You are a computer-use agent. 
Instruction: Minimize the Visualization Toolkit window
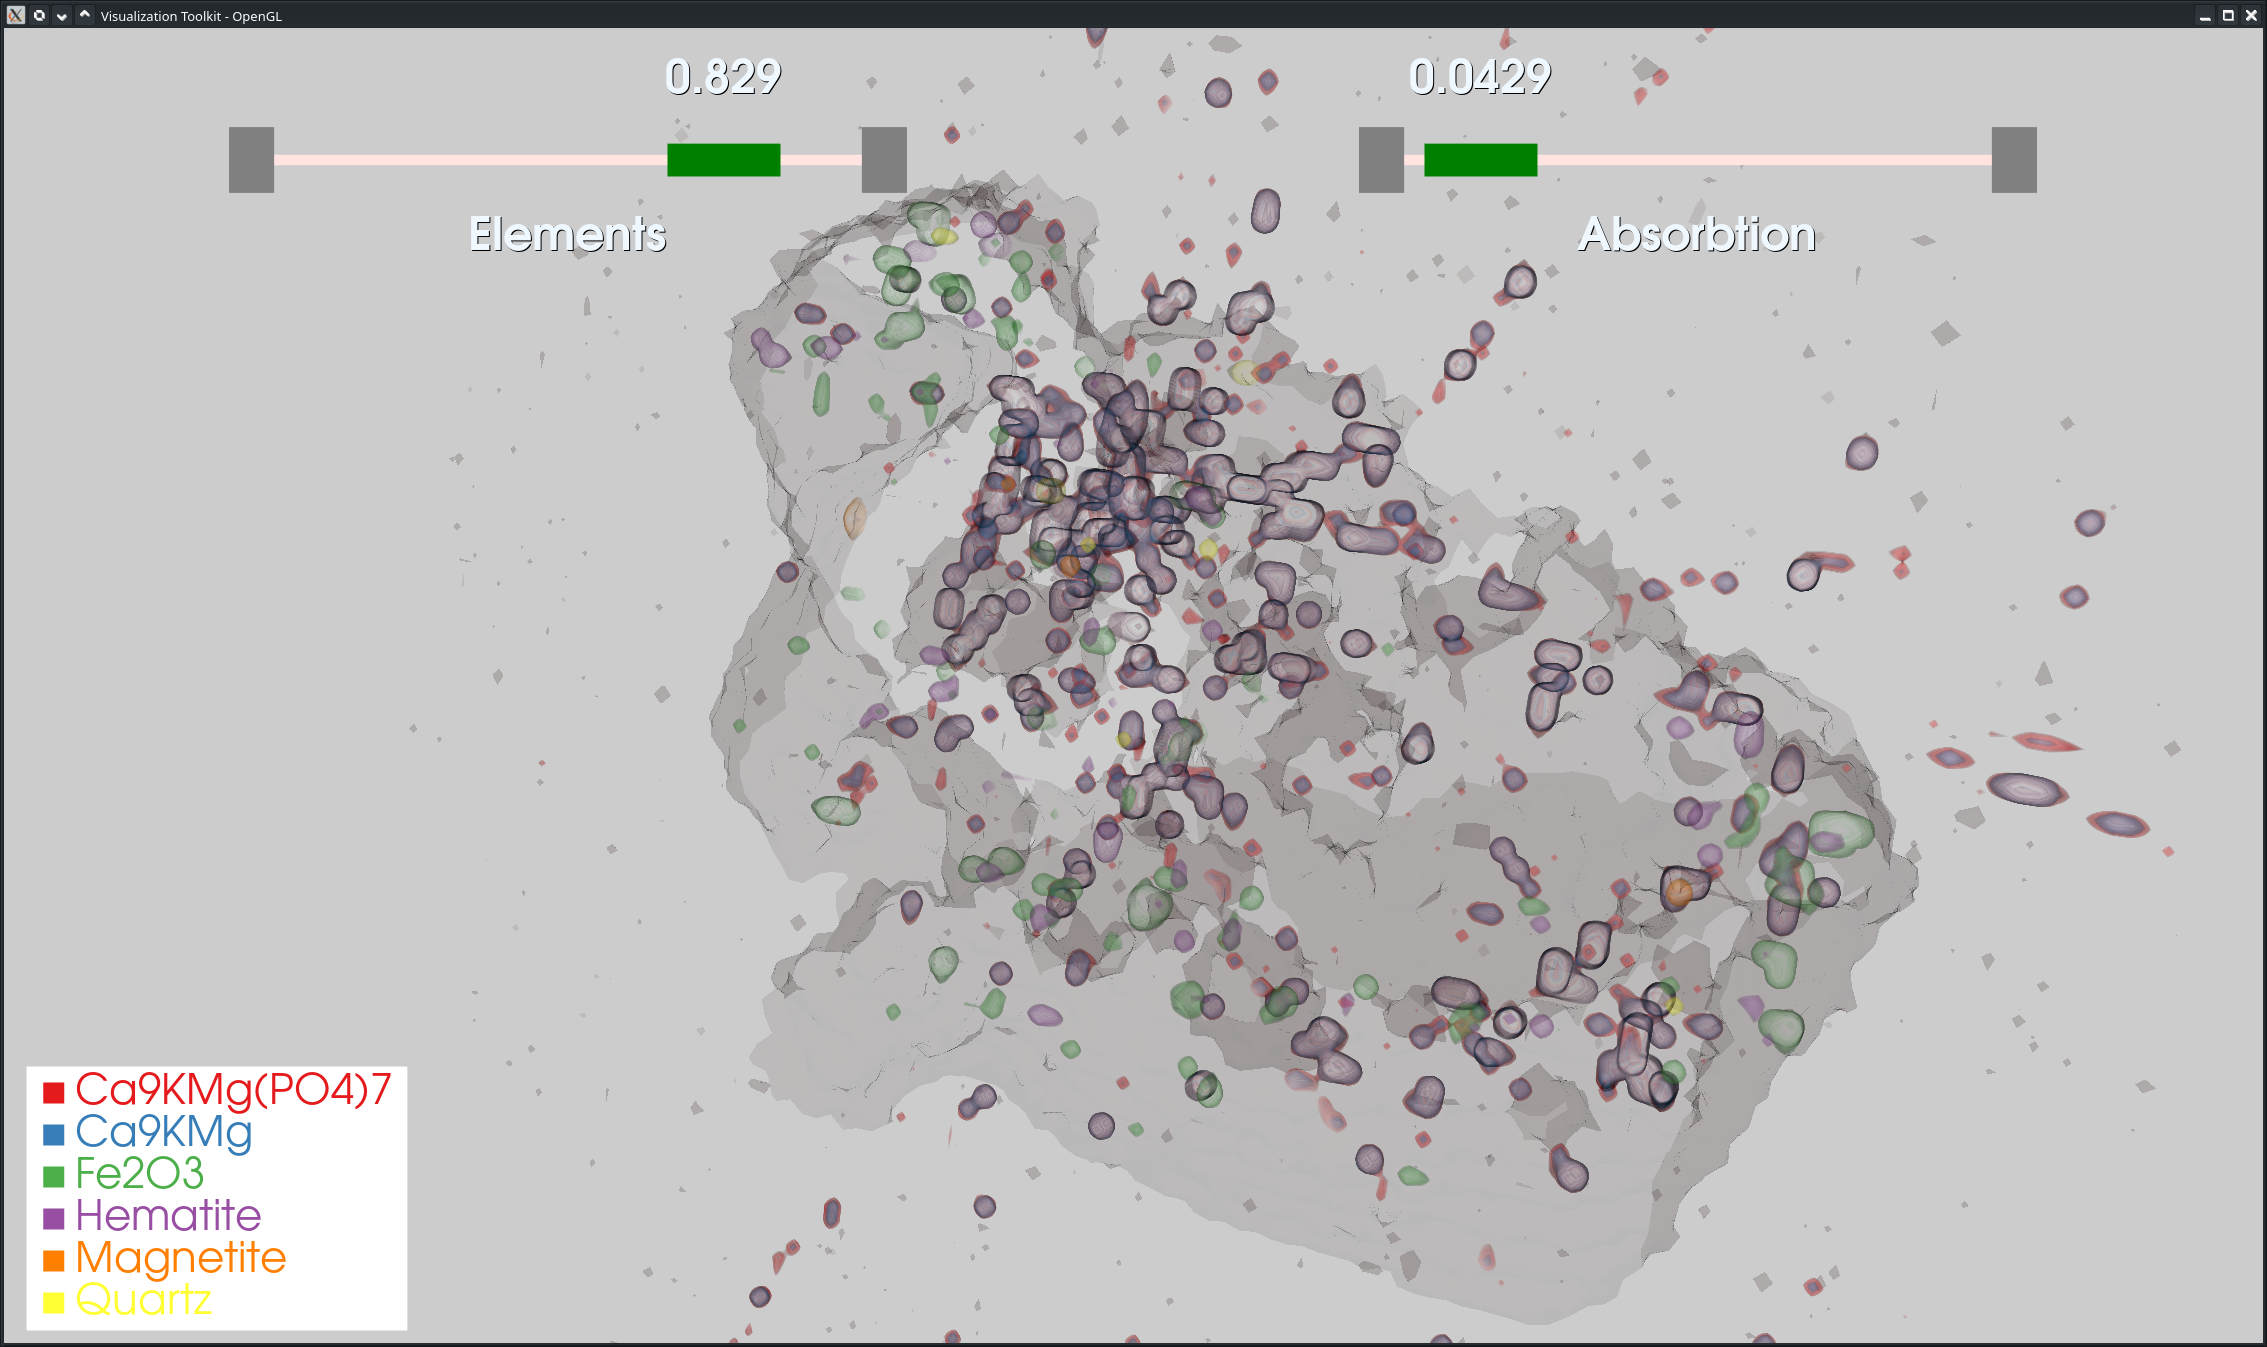(x=2205, y=15)
